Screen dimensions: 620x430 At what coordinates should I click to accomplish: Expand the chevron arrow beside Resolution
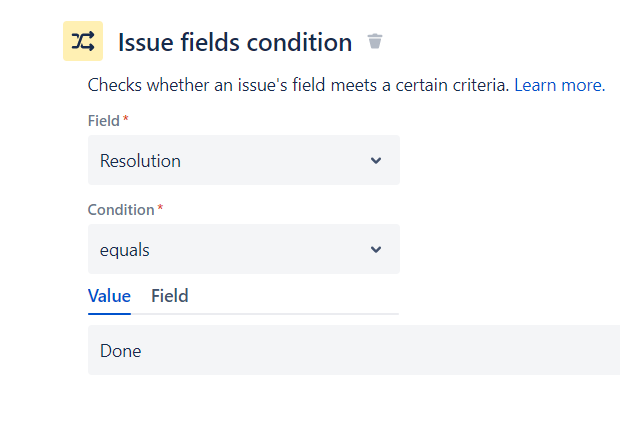[x=376, y=161]
